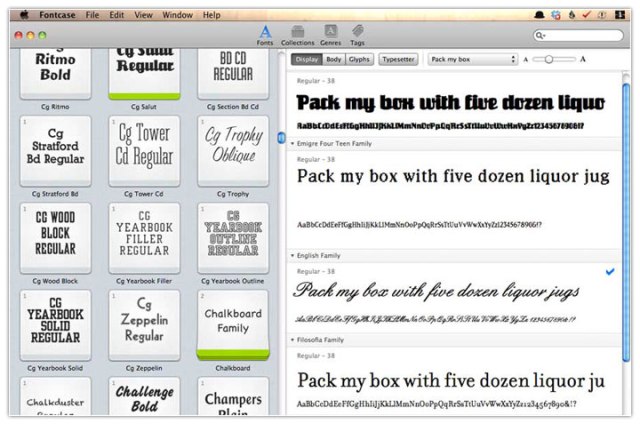Open the Fonts view in toolbar
Screen dimensions: 640x424
click(x=265, y=35)
